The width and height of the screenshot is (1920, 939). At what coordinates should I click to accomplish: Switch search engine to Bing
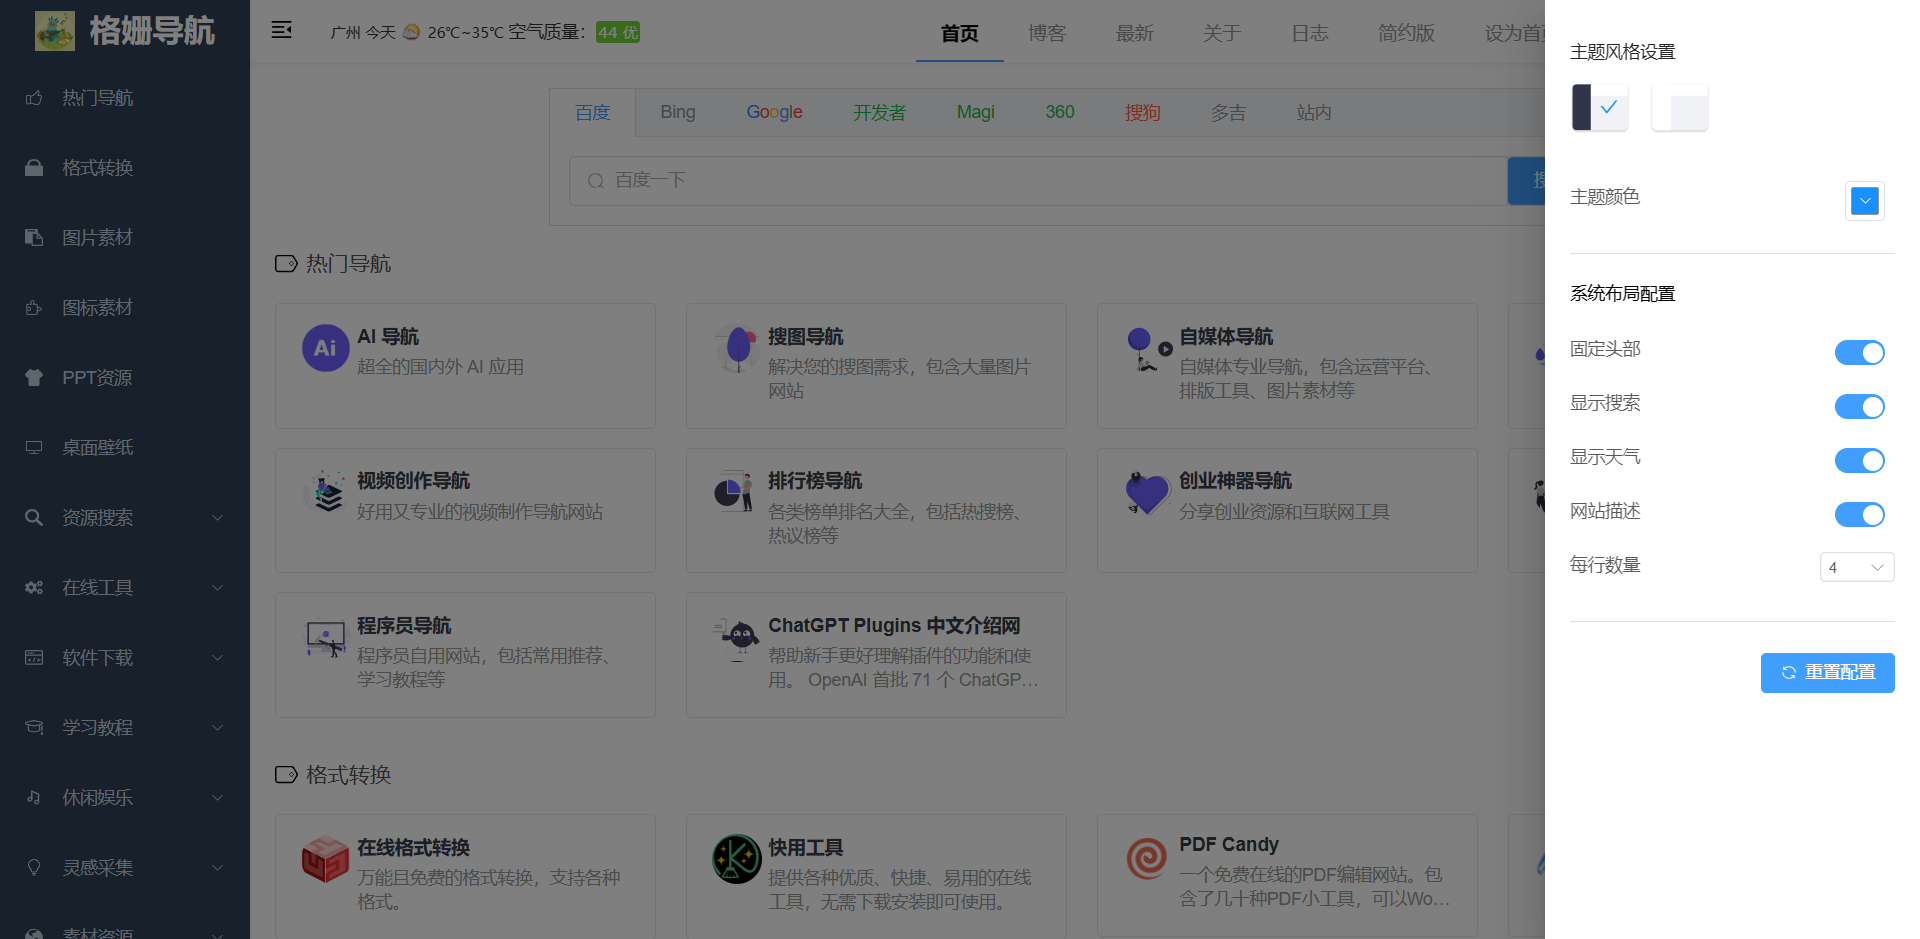(x=677, y=112)
